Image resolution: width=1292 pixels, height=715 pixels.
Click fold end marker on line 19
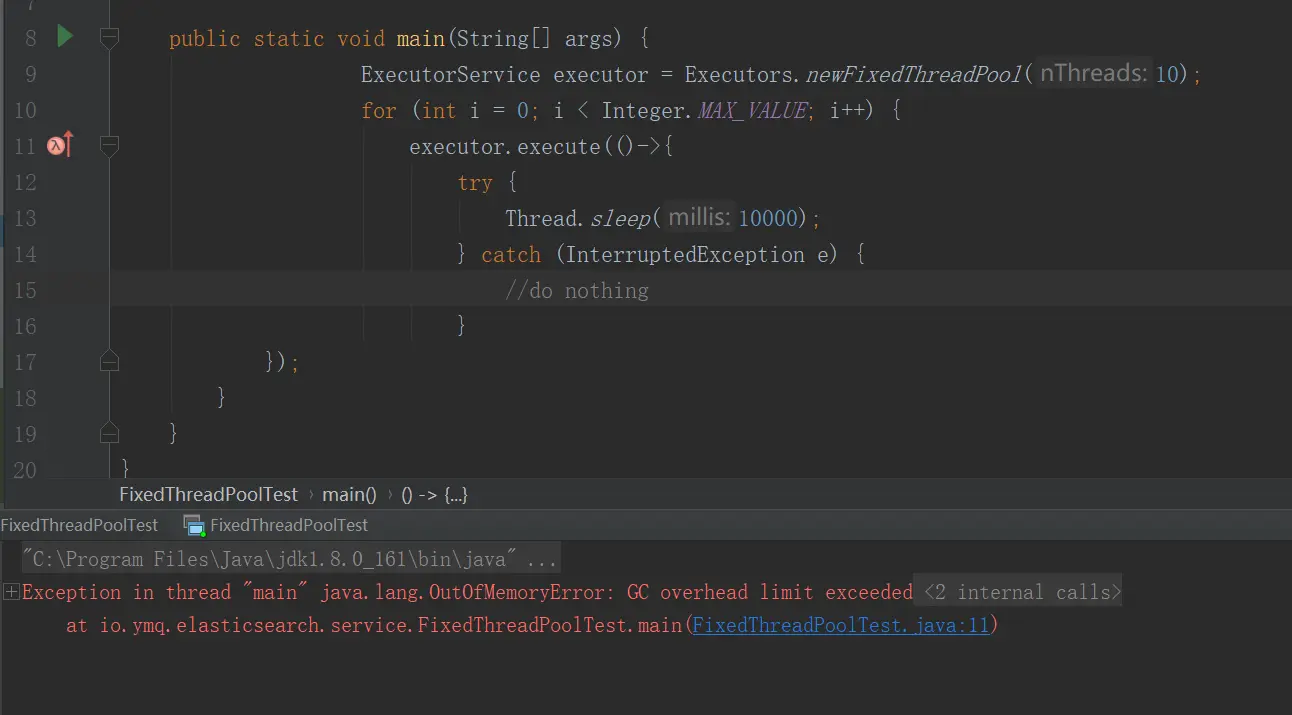pos(110,433)
